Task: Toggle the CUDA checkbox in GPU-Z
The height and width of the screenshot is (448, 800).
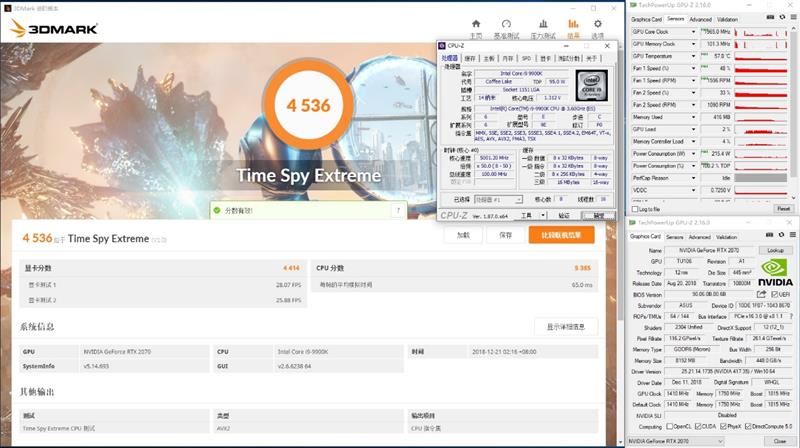Action: [698, 427]
